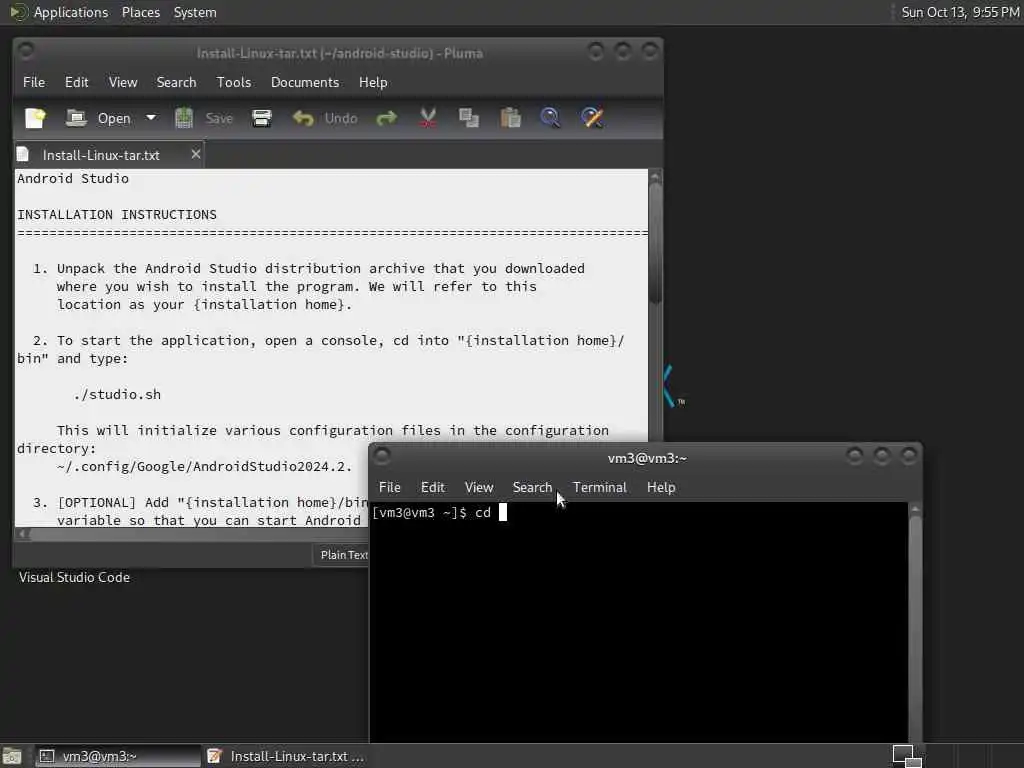Click the Pluma horizontal scrollbar left arrow
The height and width of the screenshot is (768, 1024).
23,534
